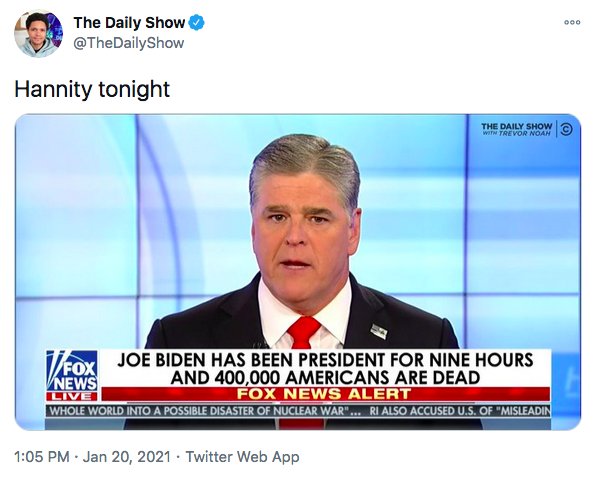
Task: Click the flag lapel pin on the suit
Action: click(x=379, y=331)
